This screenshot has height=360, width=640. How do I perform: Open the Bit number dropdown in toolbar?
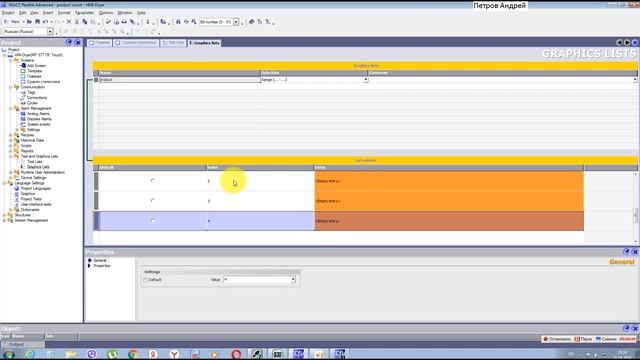point(236,22)
